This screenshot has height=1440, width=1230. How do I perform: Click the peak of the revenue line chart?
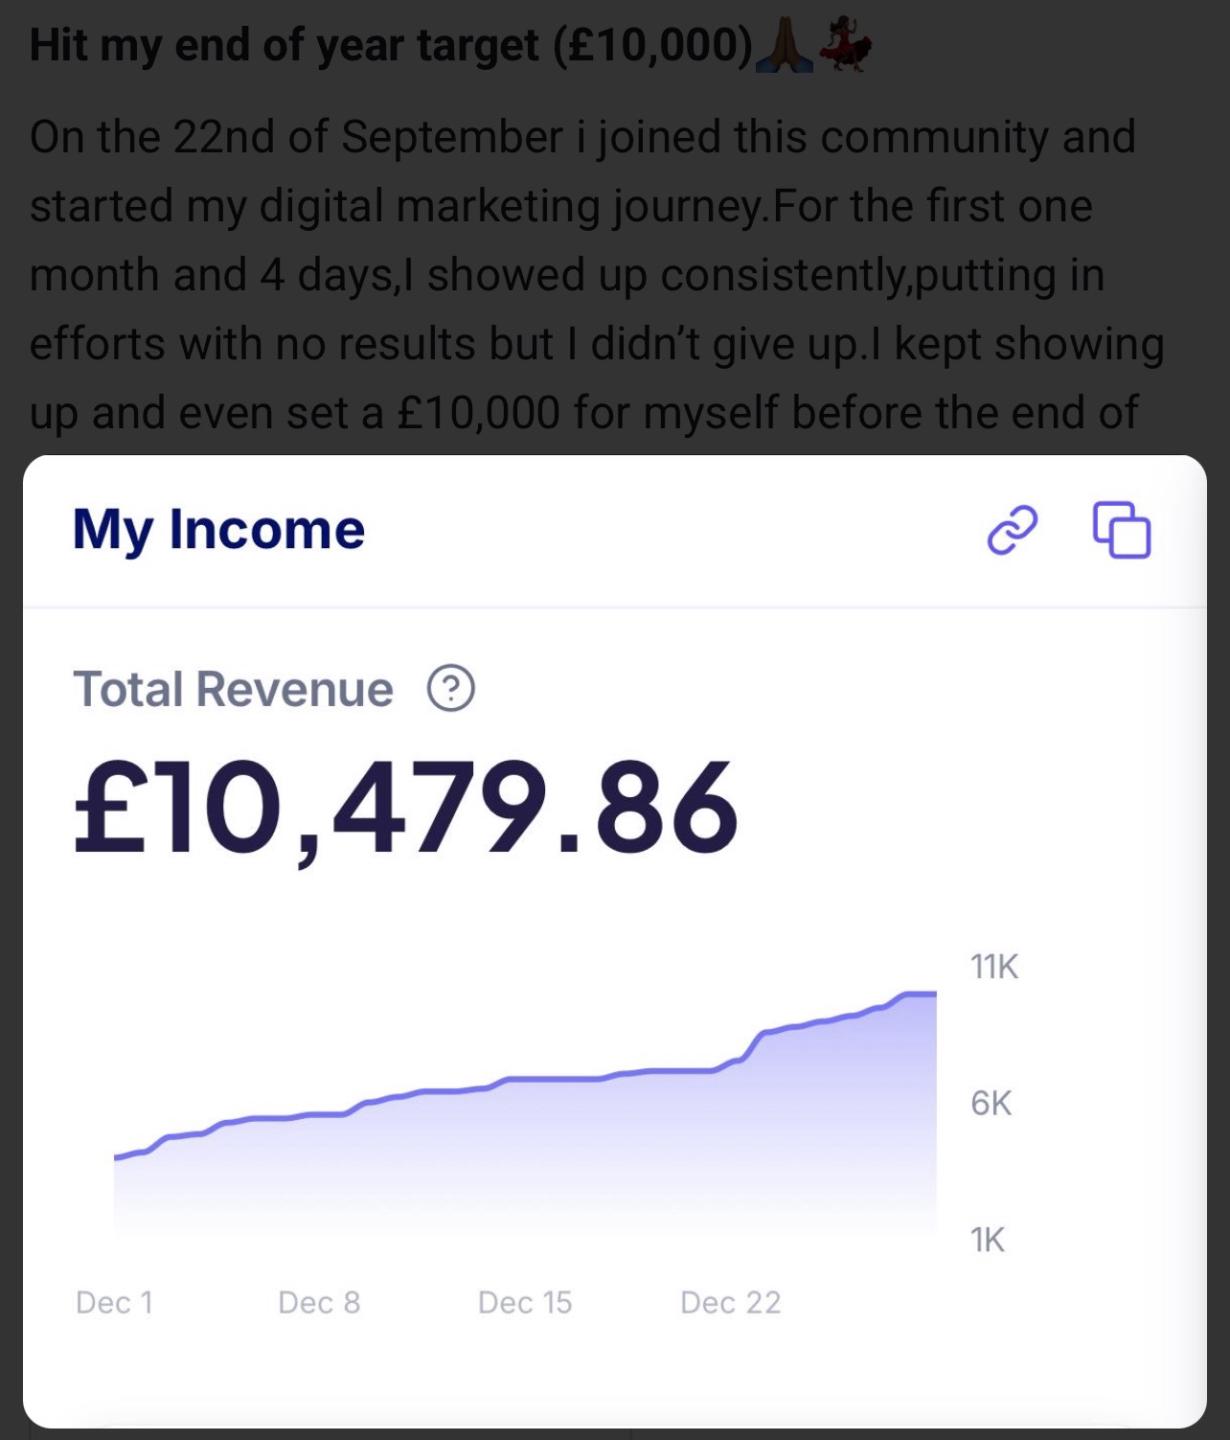tap(920, 994)
